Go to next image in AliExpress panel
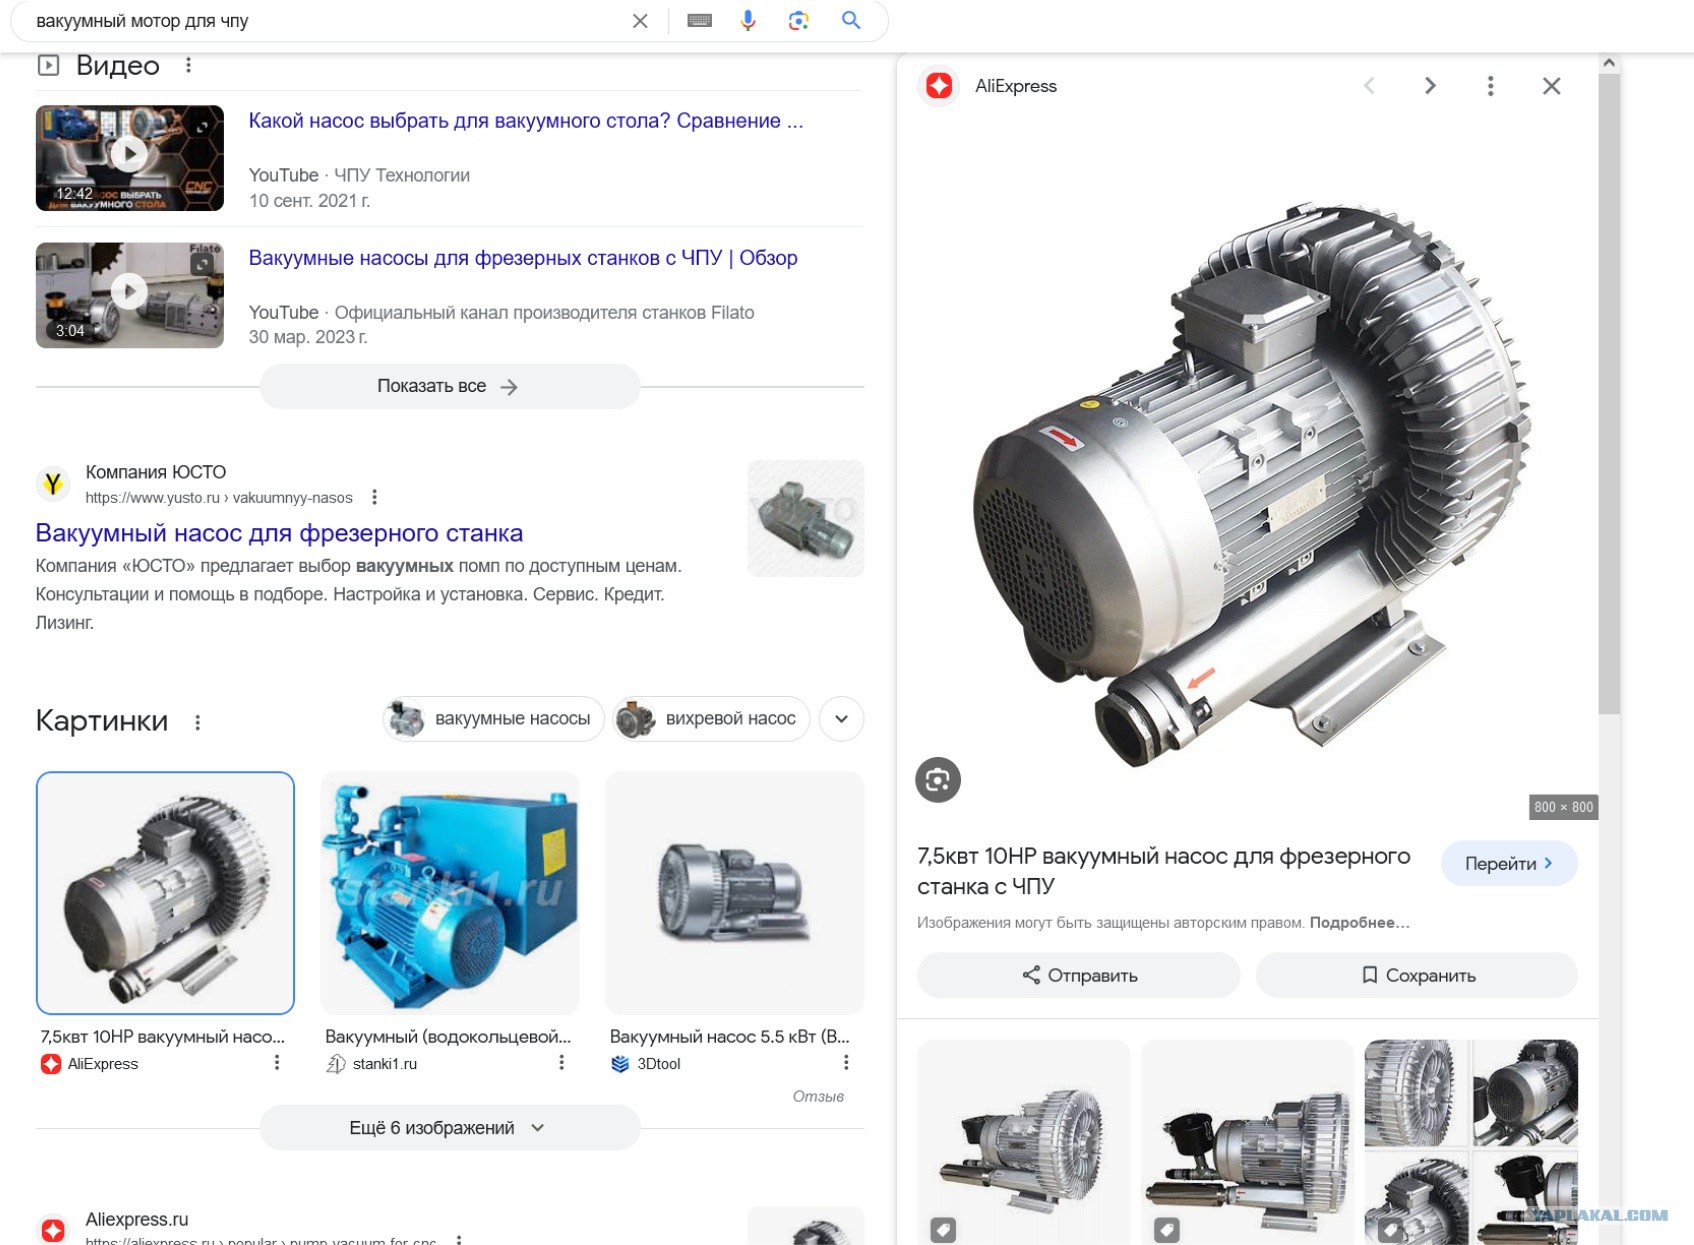This screenshot has height=1245, width=1694. click(1430, 86)
